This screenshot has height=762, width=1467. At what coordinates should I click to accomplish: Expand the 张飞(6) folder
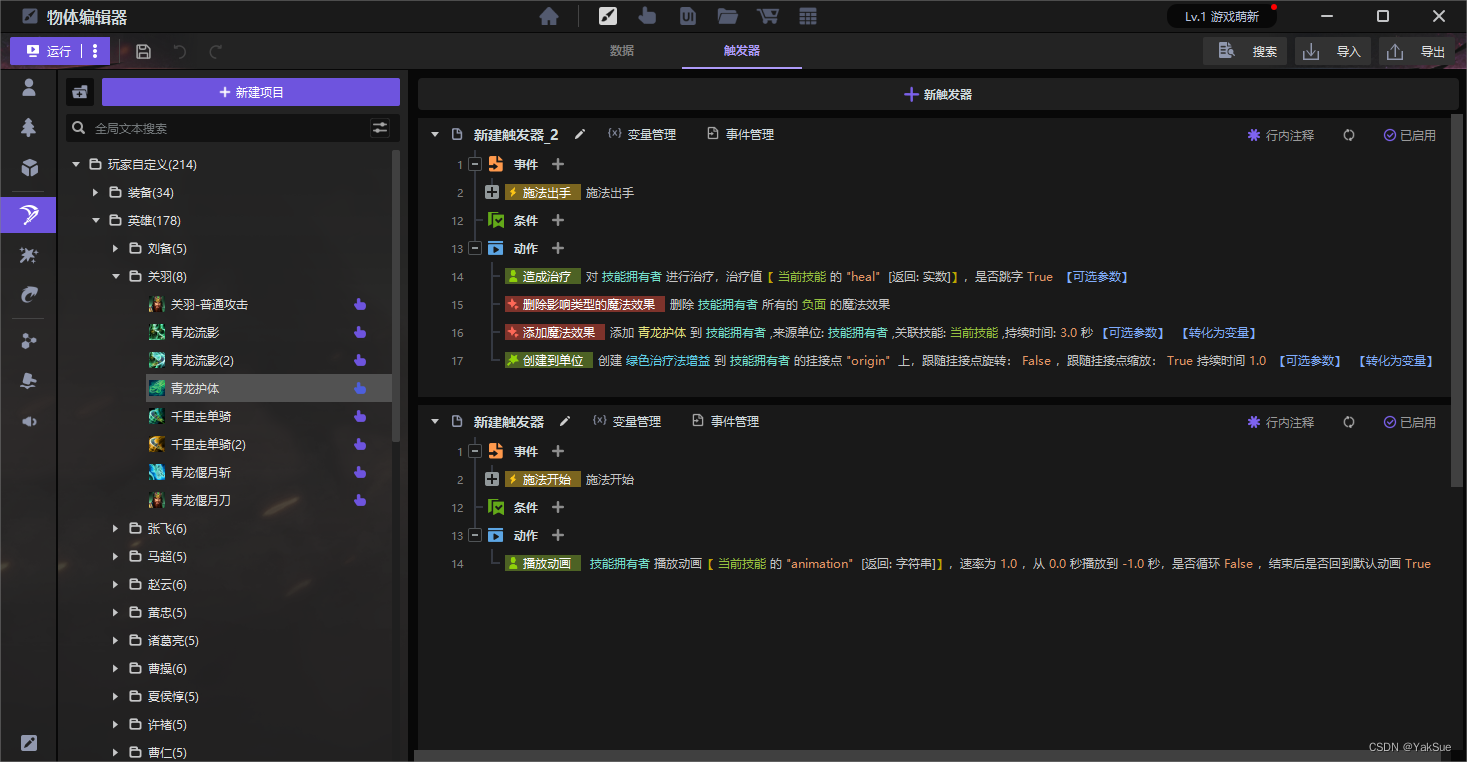tap(116, 528)
